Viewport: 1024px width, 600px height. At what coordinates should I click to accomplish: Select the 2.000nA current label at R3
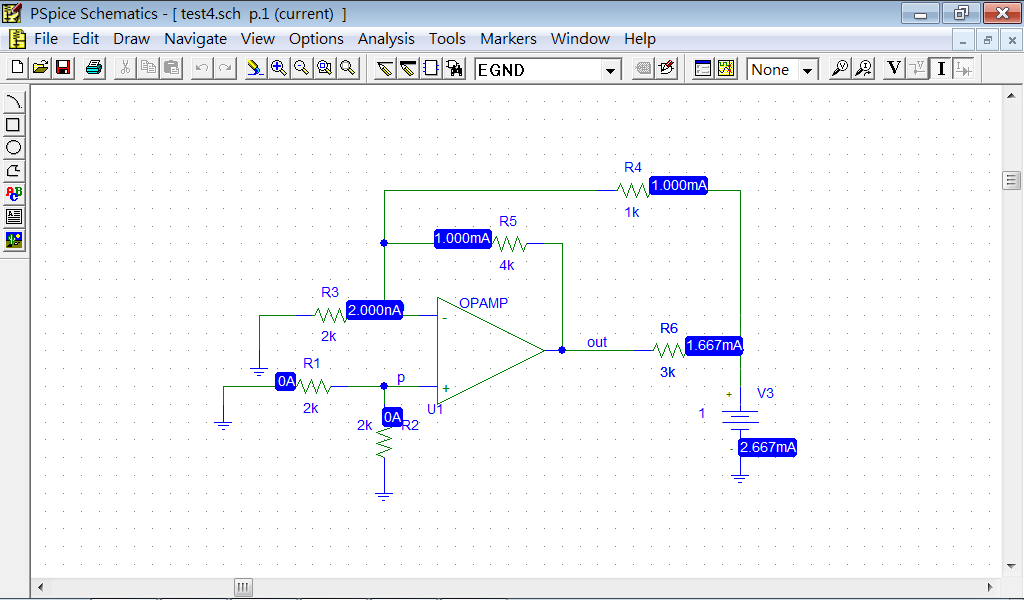coord(374,310)
